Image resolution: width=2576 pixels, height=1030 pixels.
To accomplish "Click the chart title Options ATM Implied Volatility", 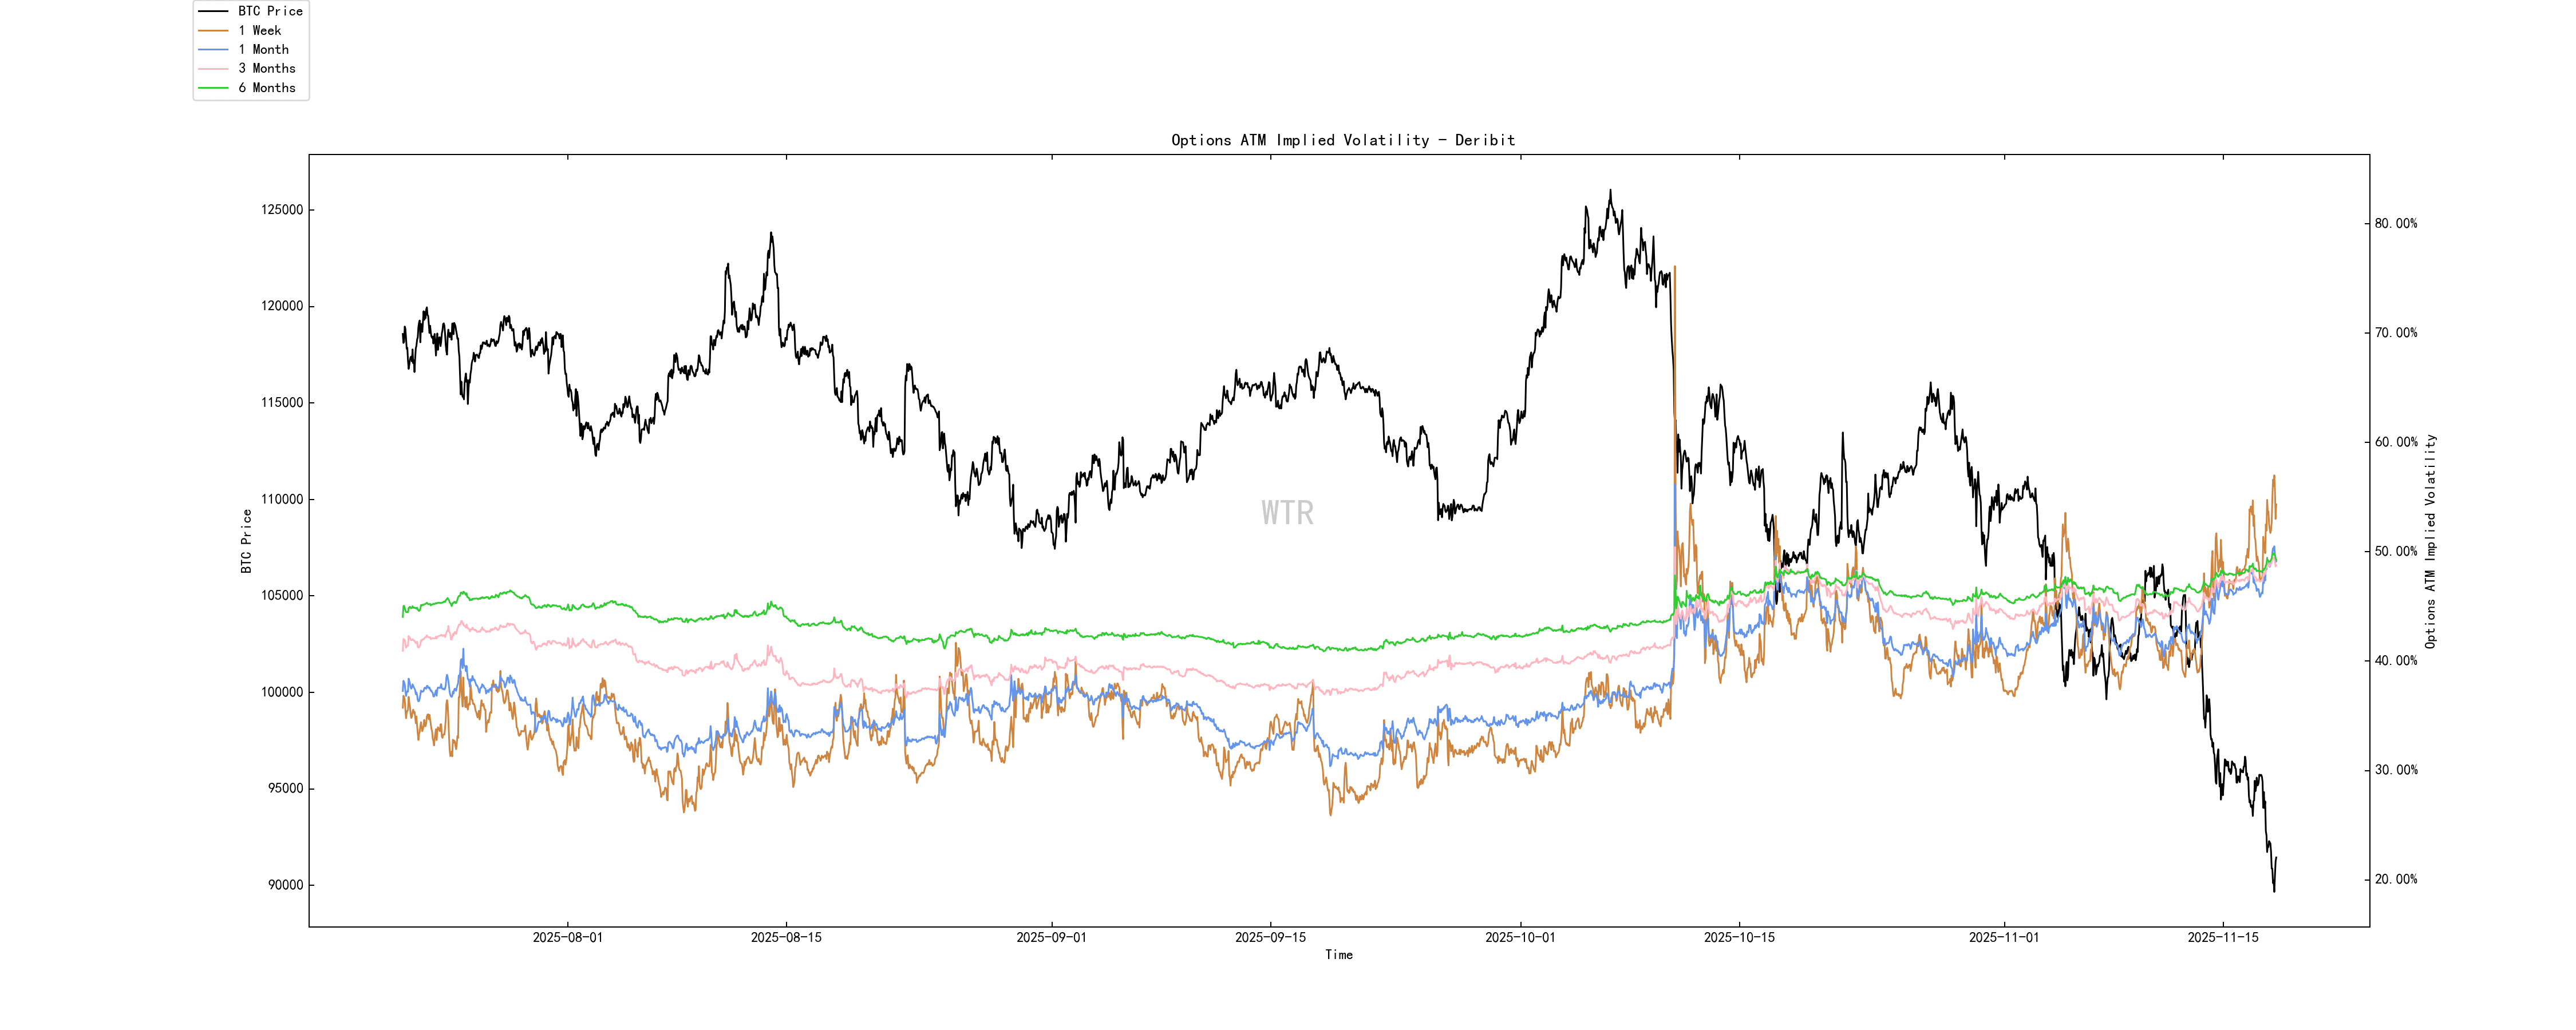I will (x=1343, y=140).
